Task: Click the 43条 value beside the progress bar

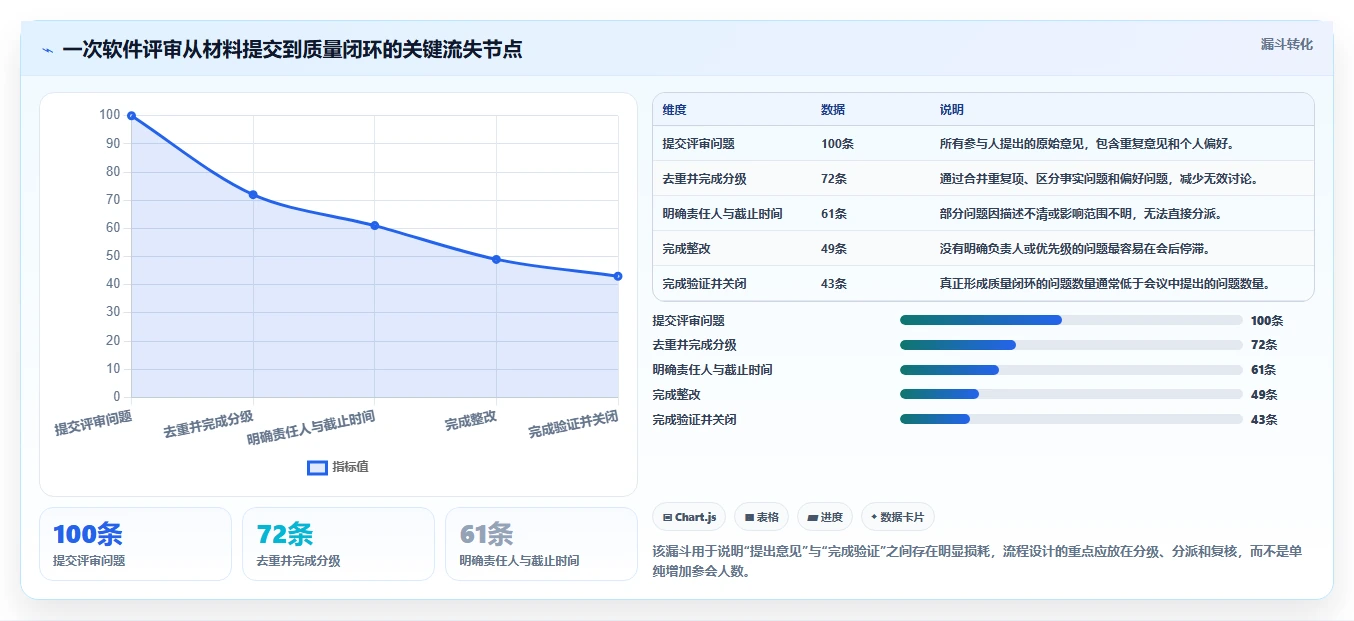Action: click(x=1264, y=420)
